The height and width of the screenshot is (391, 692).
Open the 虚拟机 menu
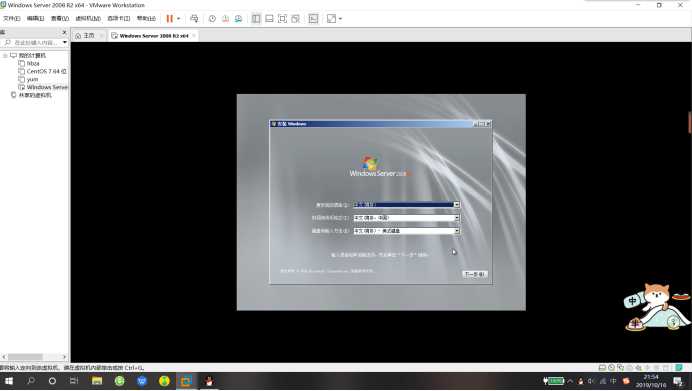[88, 19]
